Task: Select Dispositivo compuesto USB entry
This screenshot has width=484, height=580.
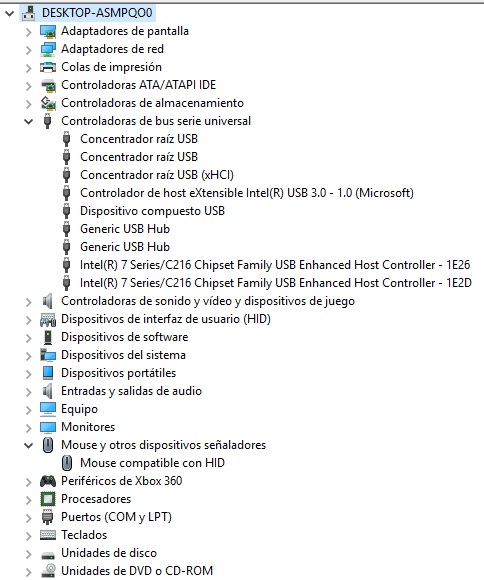Action: click(152, 211)
